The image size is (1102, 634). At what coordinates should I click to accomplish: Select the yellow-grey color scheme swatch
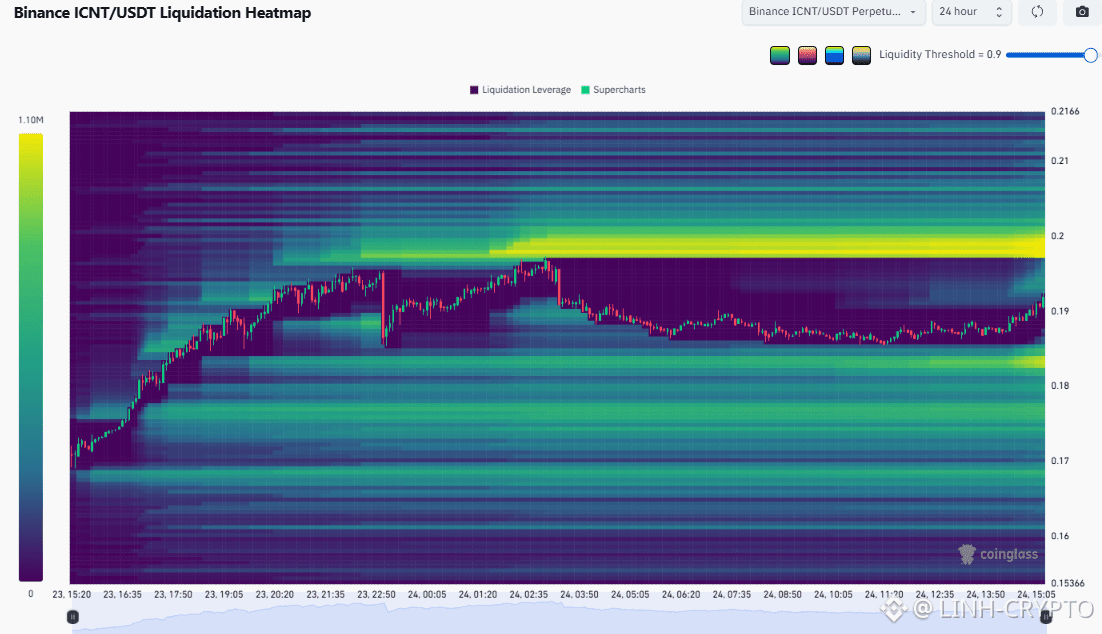[862, 55]
